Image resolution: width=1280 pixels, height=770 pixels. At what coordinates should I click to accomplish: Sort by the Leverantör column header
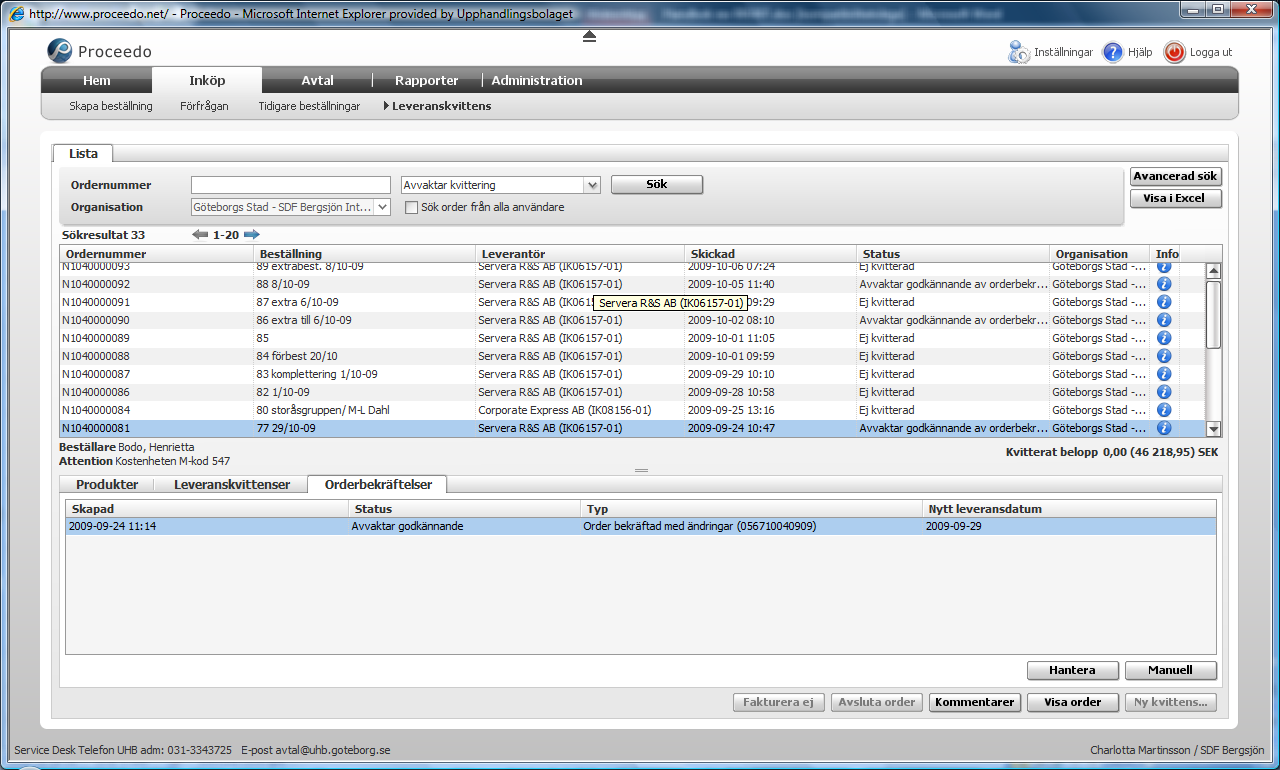click(579, 254)
